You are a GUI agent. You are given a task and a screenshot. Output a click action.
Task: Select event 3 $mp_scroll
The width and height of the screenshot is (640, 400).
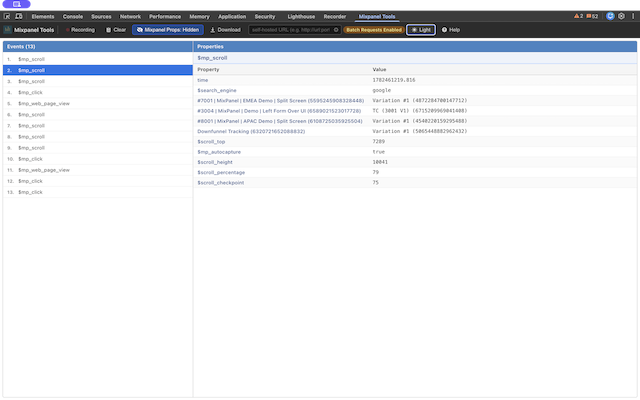pos(98,81)
